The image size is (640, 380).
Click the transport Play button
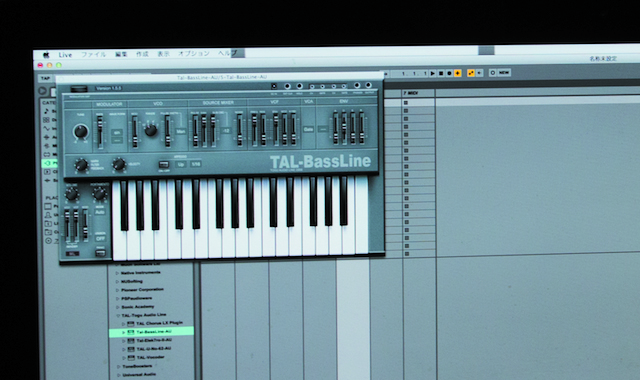coord(433,73)
